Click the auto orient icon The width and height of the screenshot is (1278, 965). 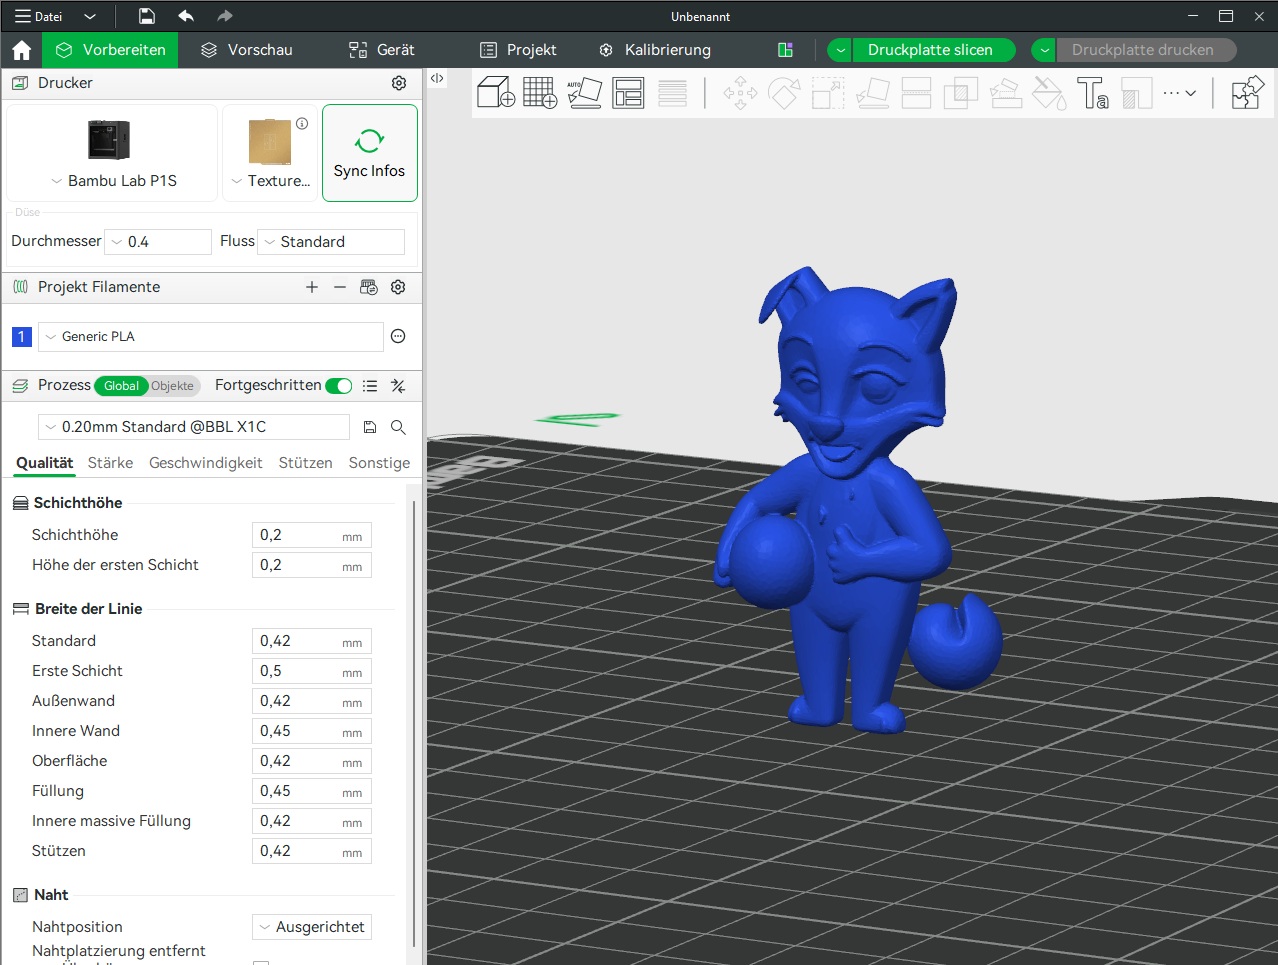584,93
